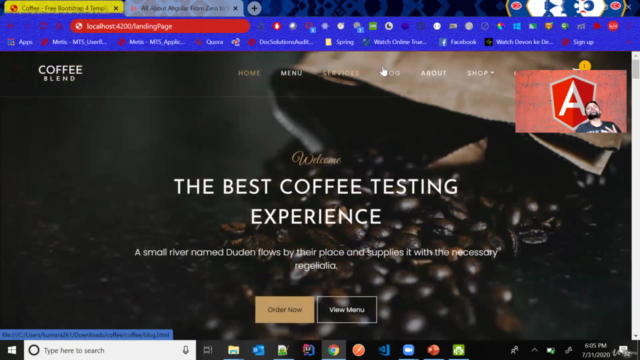Open Metis - MTS_Applic bookmark
The image size is (640, 360).
click(151, 42)
